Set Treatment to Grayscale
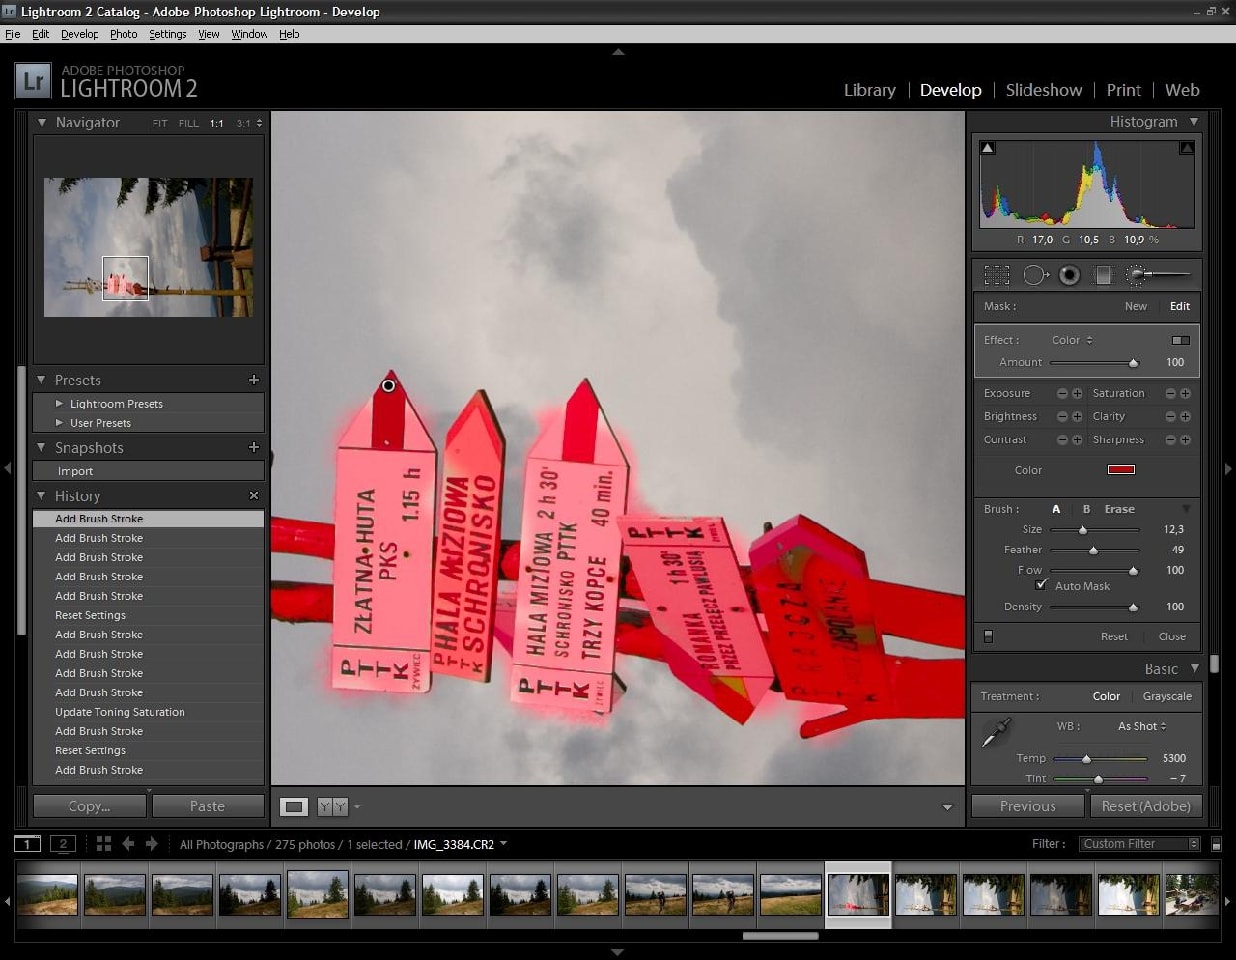Image resolution: width=1236 pixels, height=960 pixels. pos(1167,696)
